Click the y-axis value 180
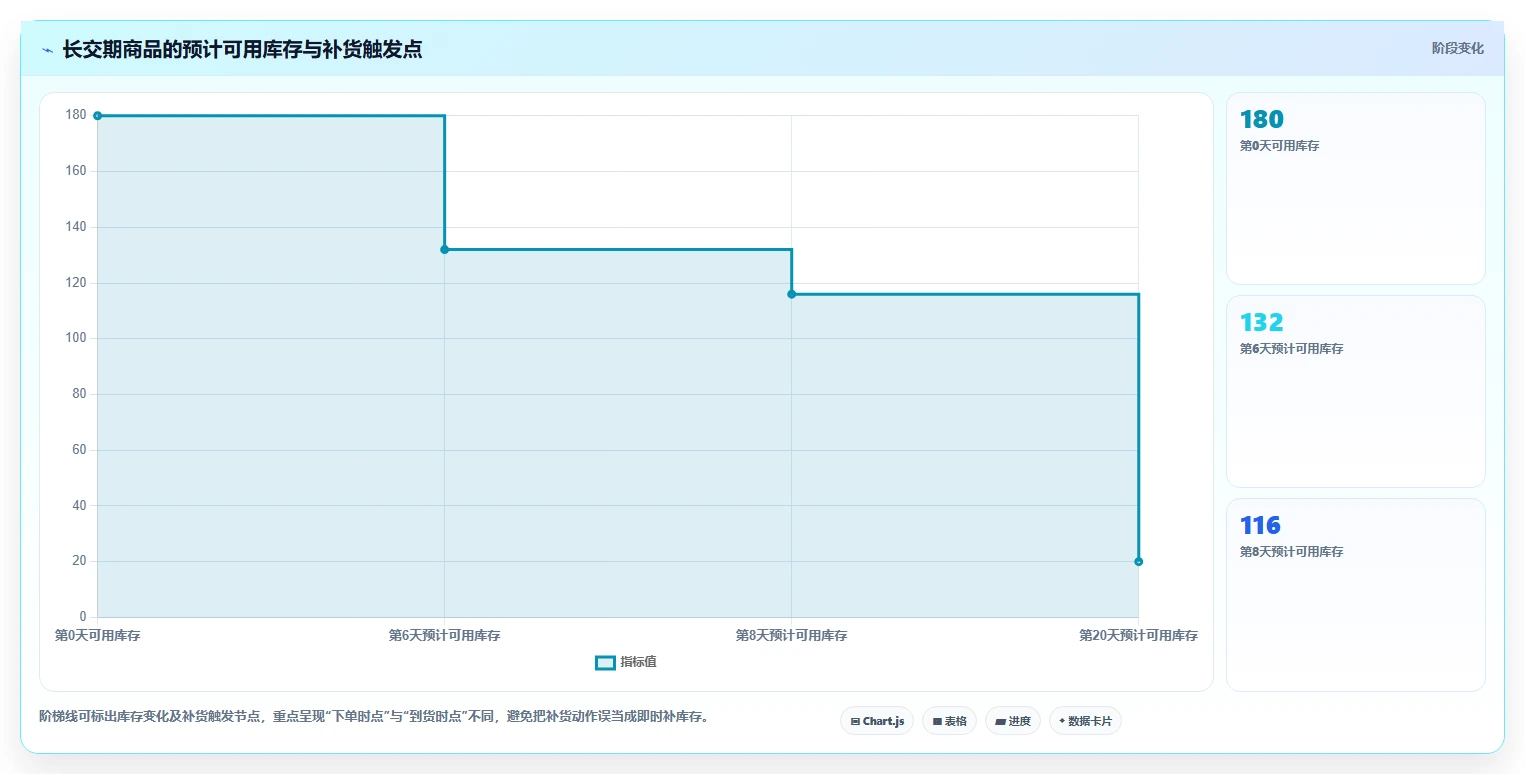 pos(76,115)
